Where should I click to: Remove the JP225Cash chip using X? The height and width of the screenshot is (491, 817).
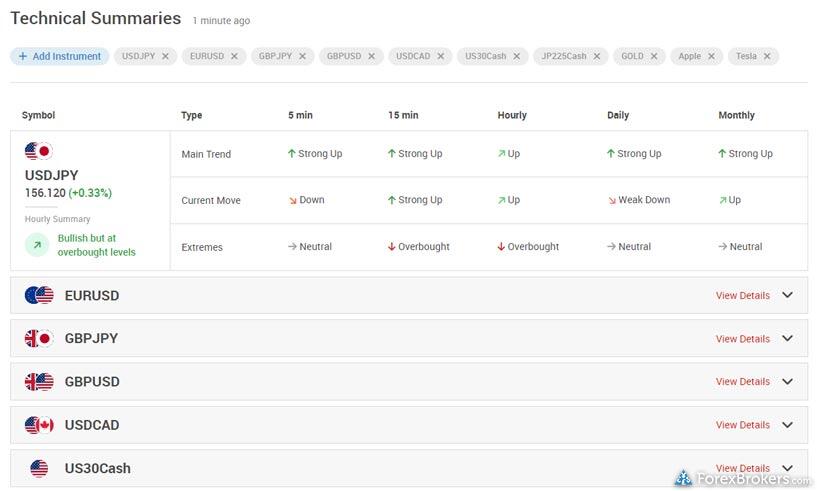click(x=597, y=57)
